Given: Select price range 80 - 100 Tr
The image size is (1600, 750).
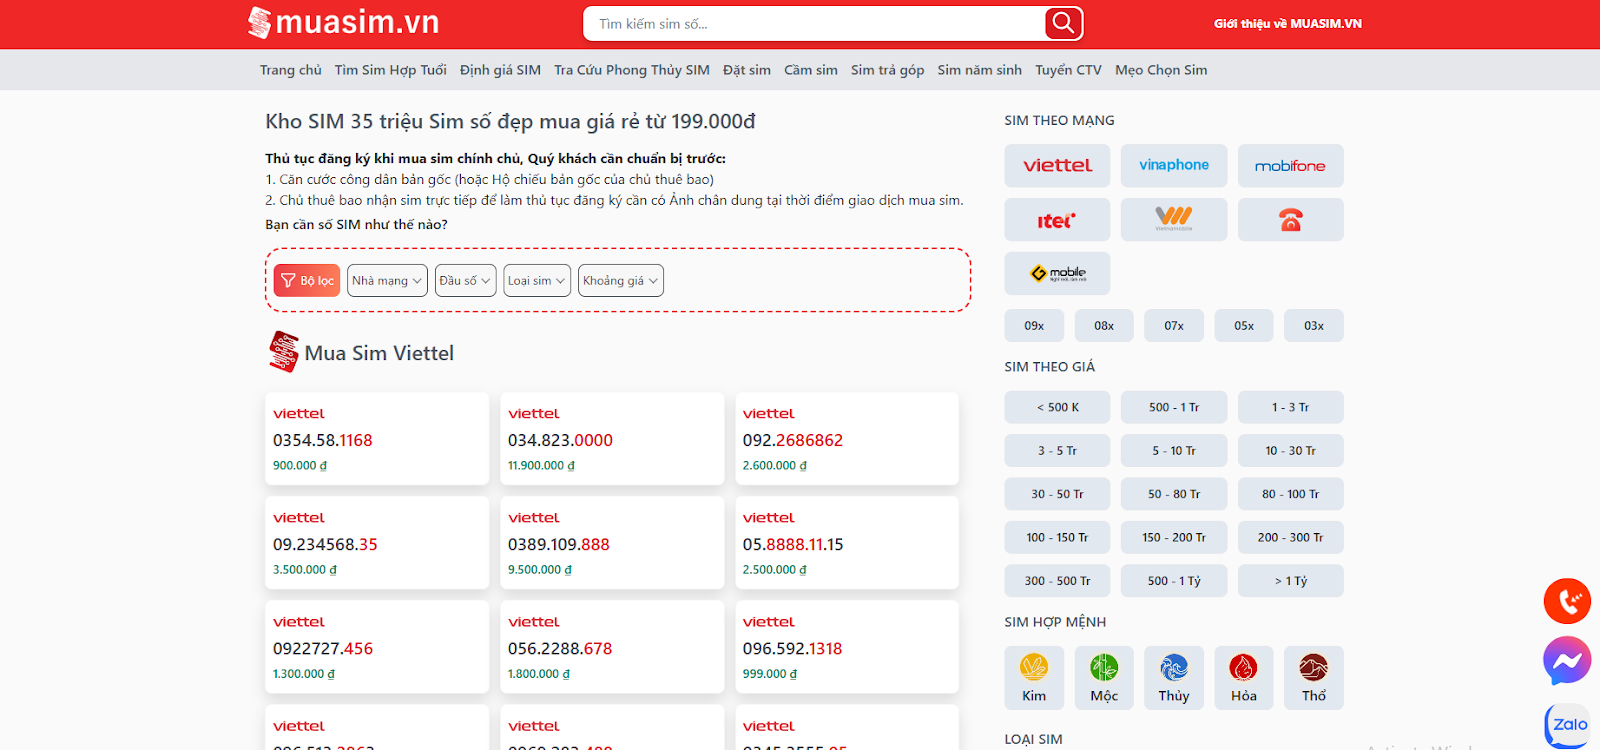Looking at the screenshot, I should 1290,494.
